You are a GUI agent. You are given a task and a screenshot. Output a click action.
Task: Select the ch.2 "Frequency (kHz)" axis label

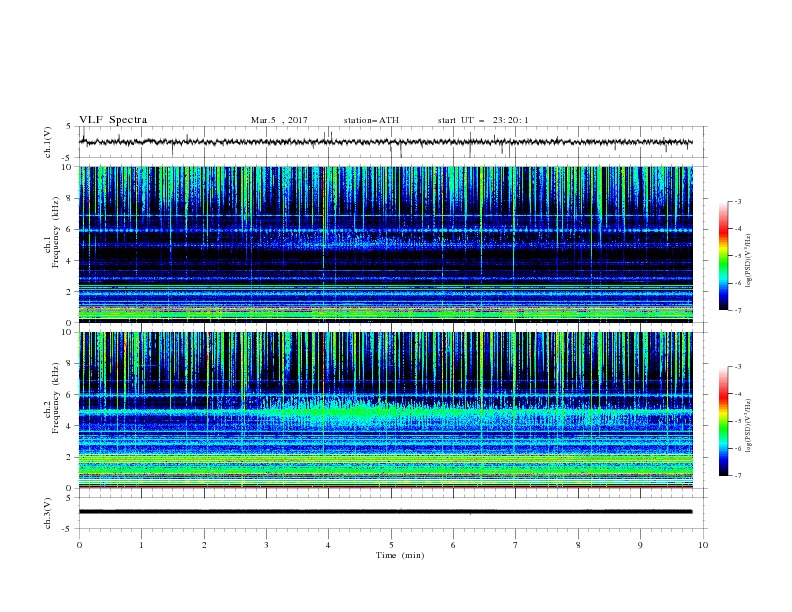56,397
